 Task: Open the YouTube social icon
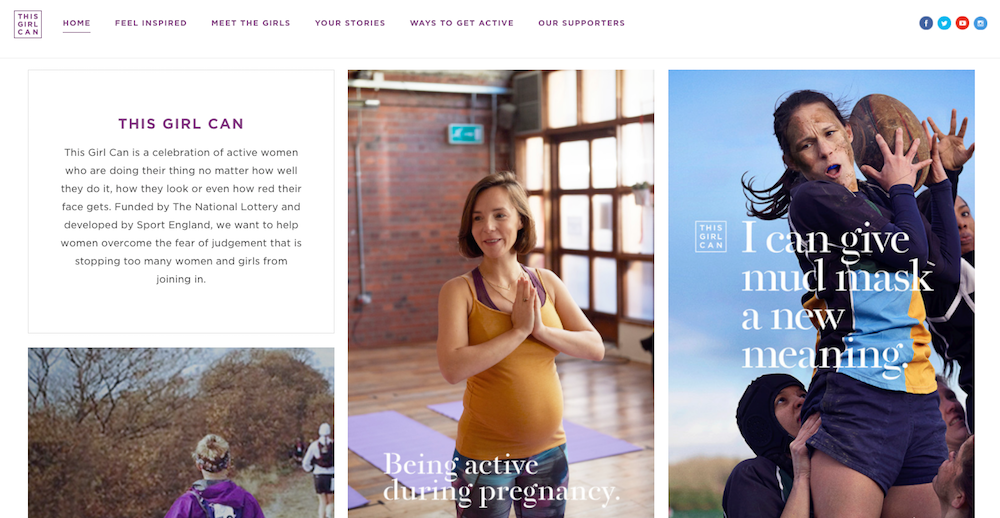962,23
